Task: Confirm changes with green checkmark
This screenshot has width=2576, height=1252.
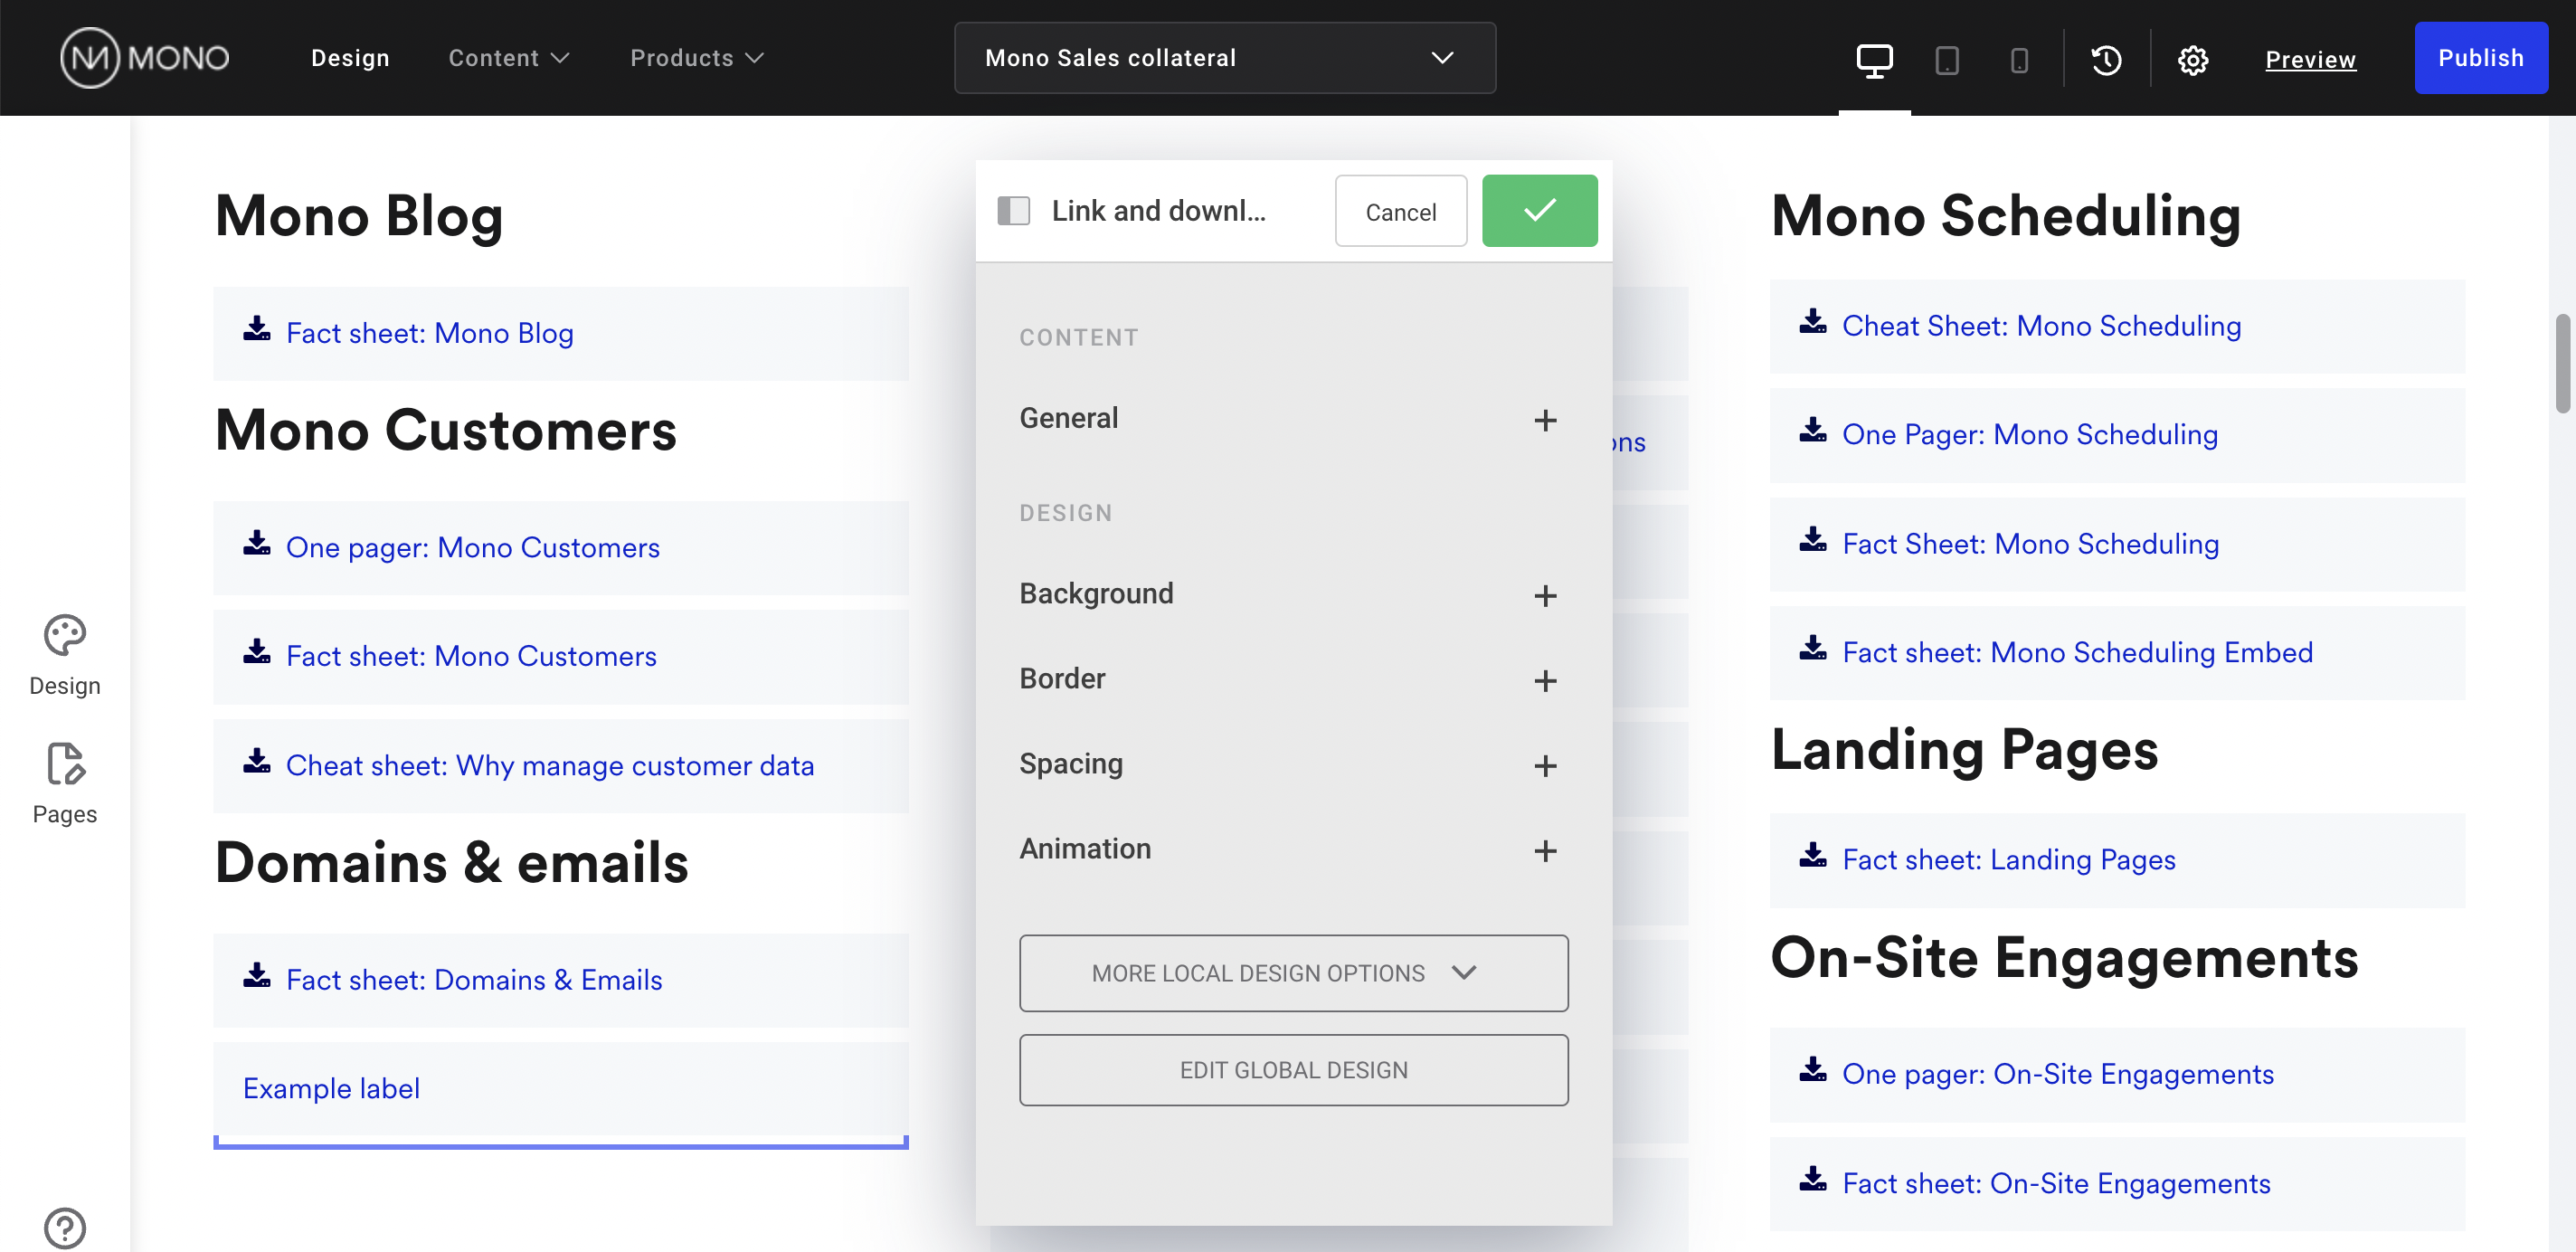Action: point(1539,211)
